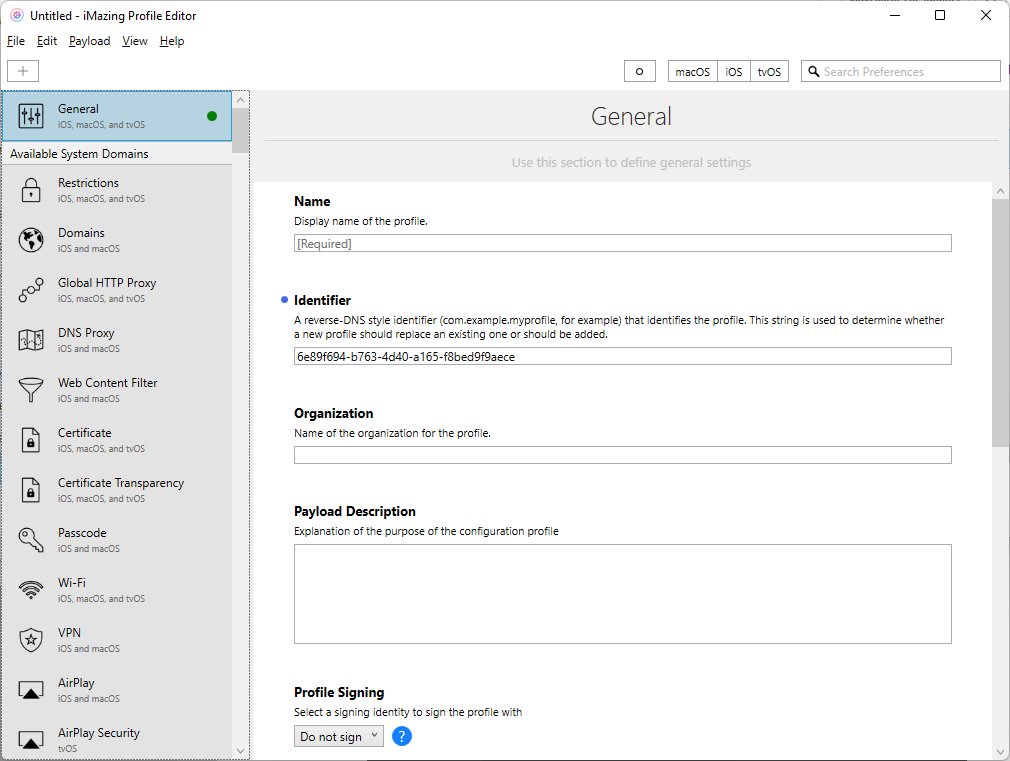Click the search magnifier icon
Screen dimensions: 1010x761
(x=814, y=72)
